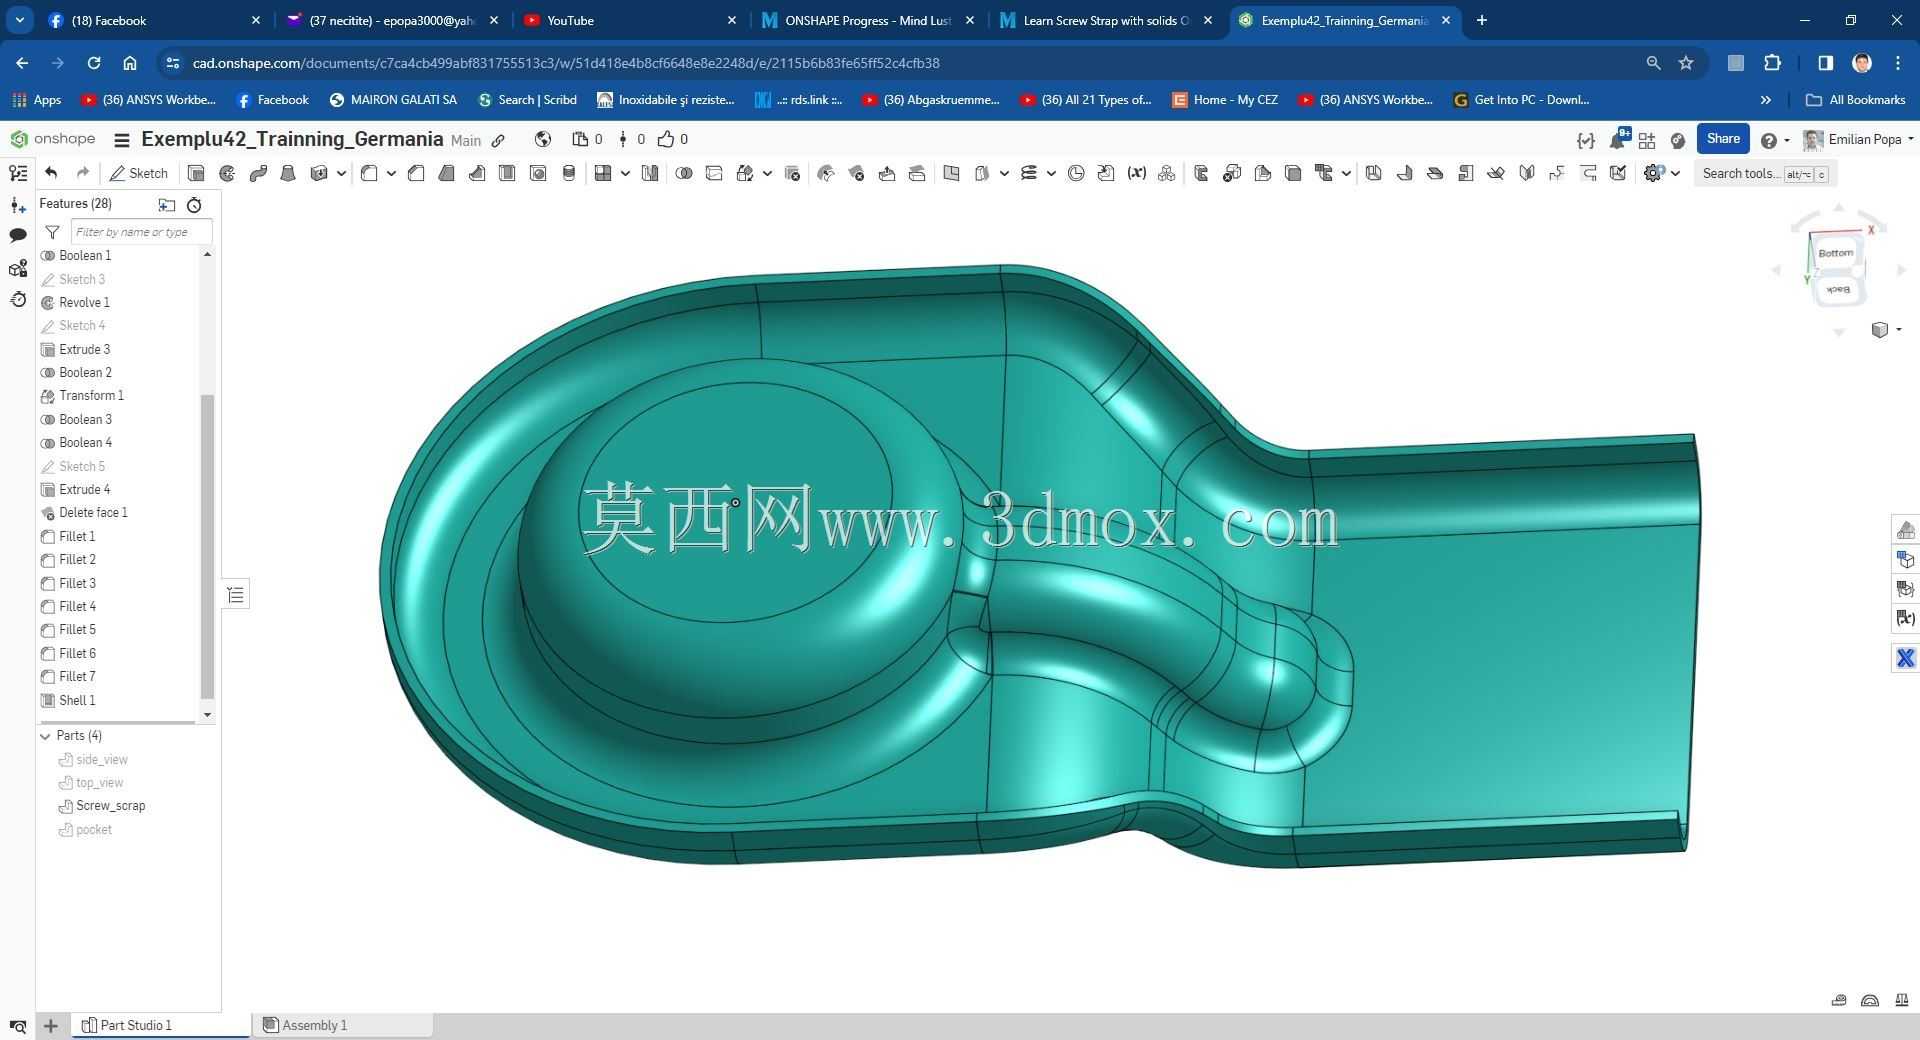Image resolution: width=1920 pixels, height=1040 pixels.
Task: Switch to the ONSHAPE Progress browser tab
Action: point(868,20)
